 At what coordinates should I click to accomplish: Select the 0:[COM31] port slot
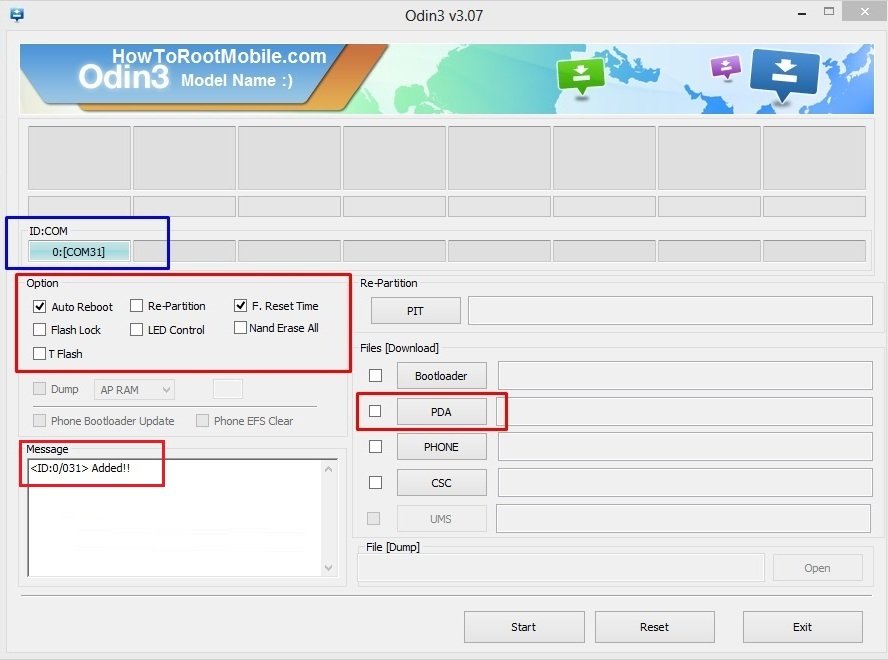(79, 252)
